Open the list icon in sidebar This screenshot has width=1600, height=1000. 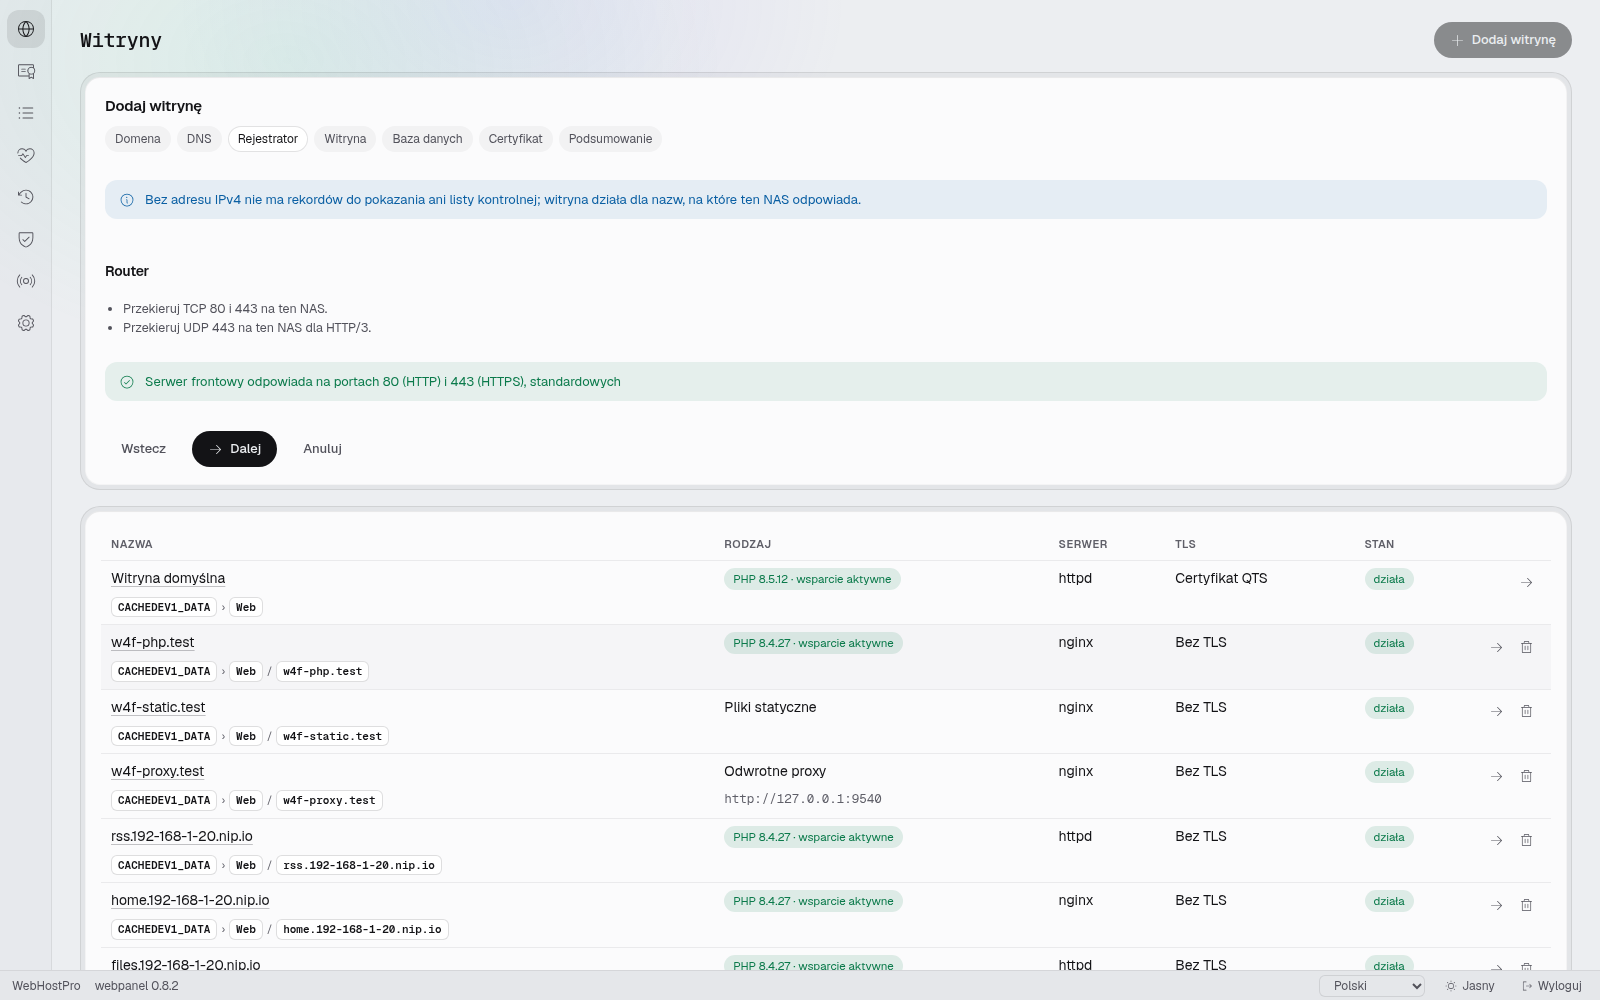(26, 113)
